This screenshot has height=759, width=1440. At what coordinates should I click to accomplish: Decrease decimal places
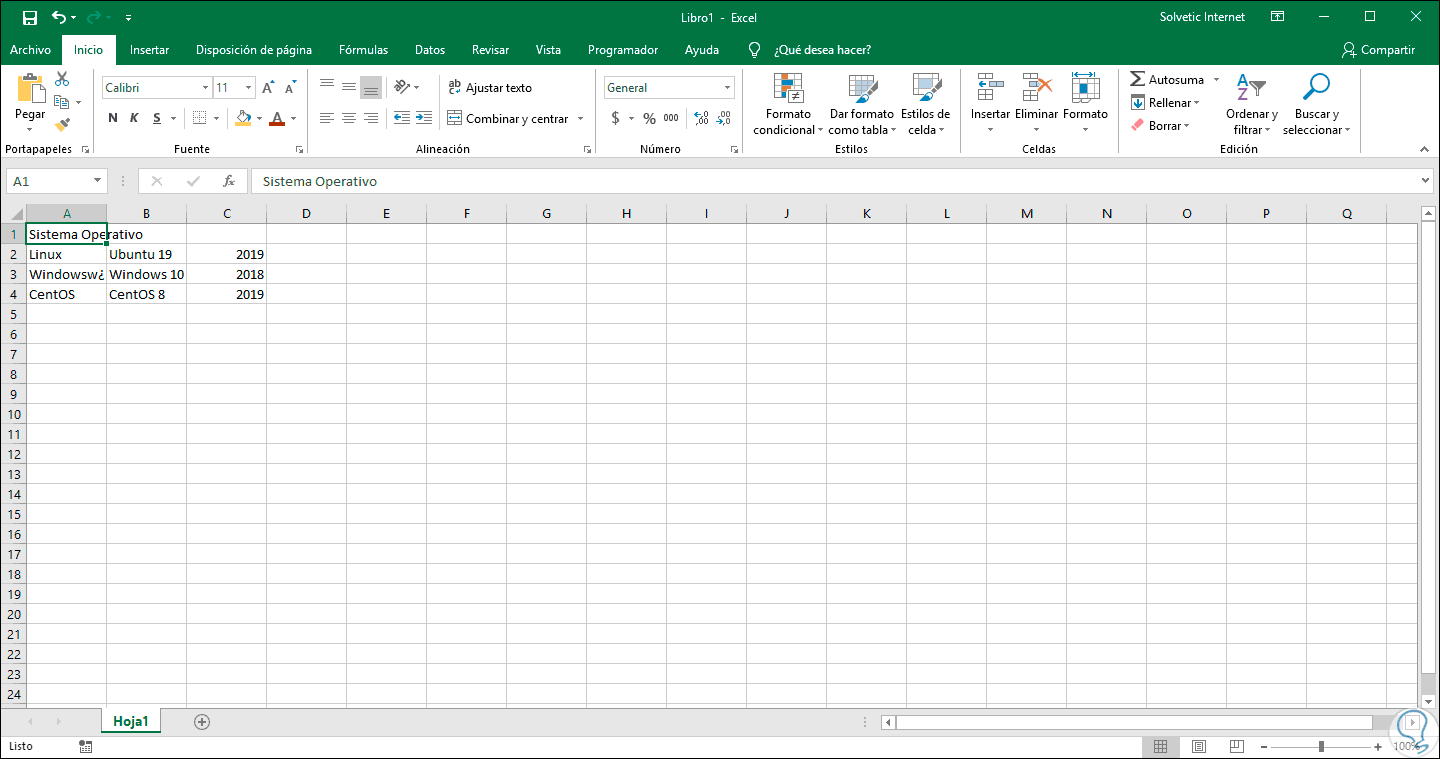(724, 118)
